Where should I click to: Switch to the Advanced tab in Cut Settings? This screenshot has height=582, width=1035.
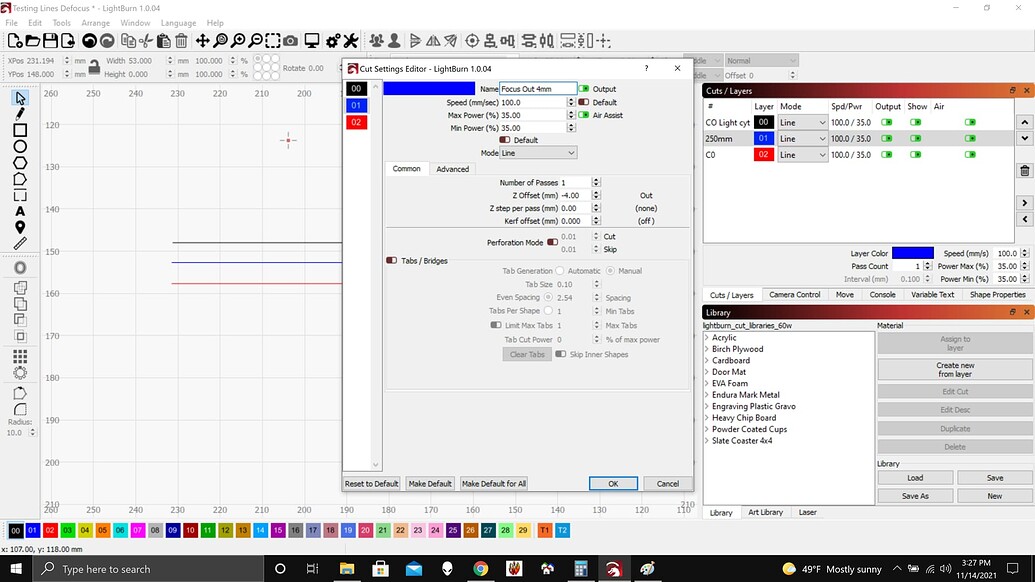click(452, 169)
